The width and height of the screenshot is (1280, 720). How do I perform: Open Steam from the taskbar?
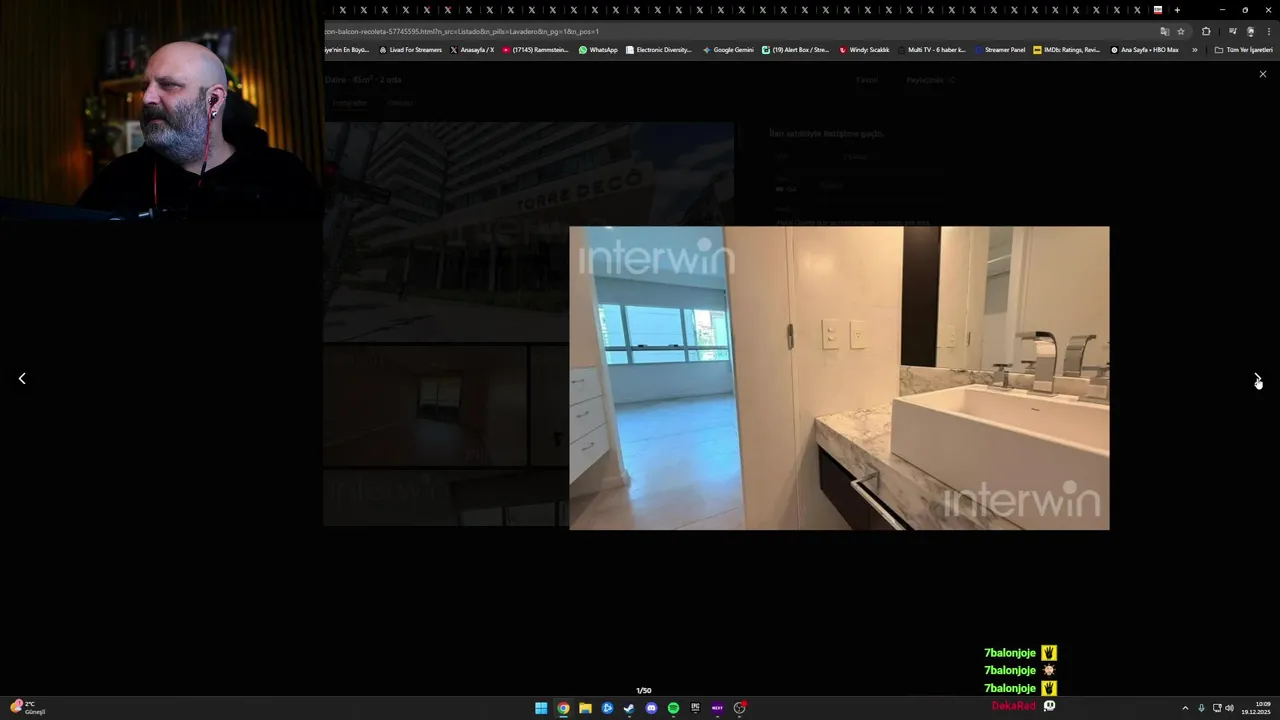629,708
